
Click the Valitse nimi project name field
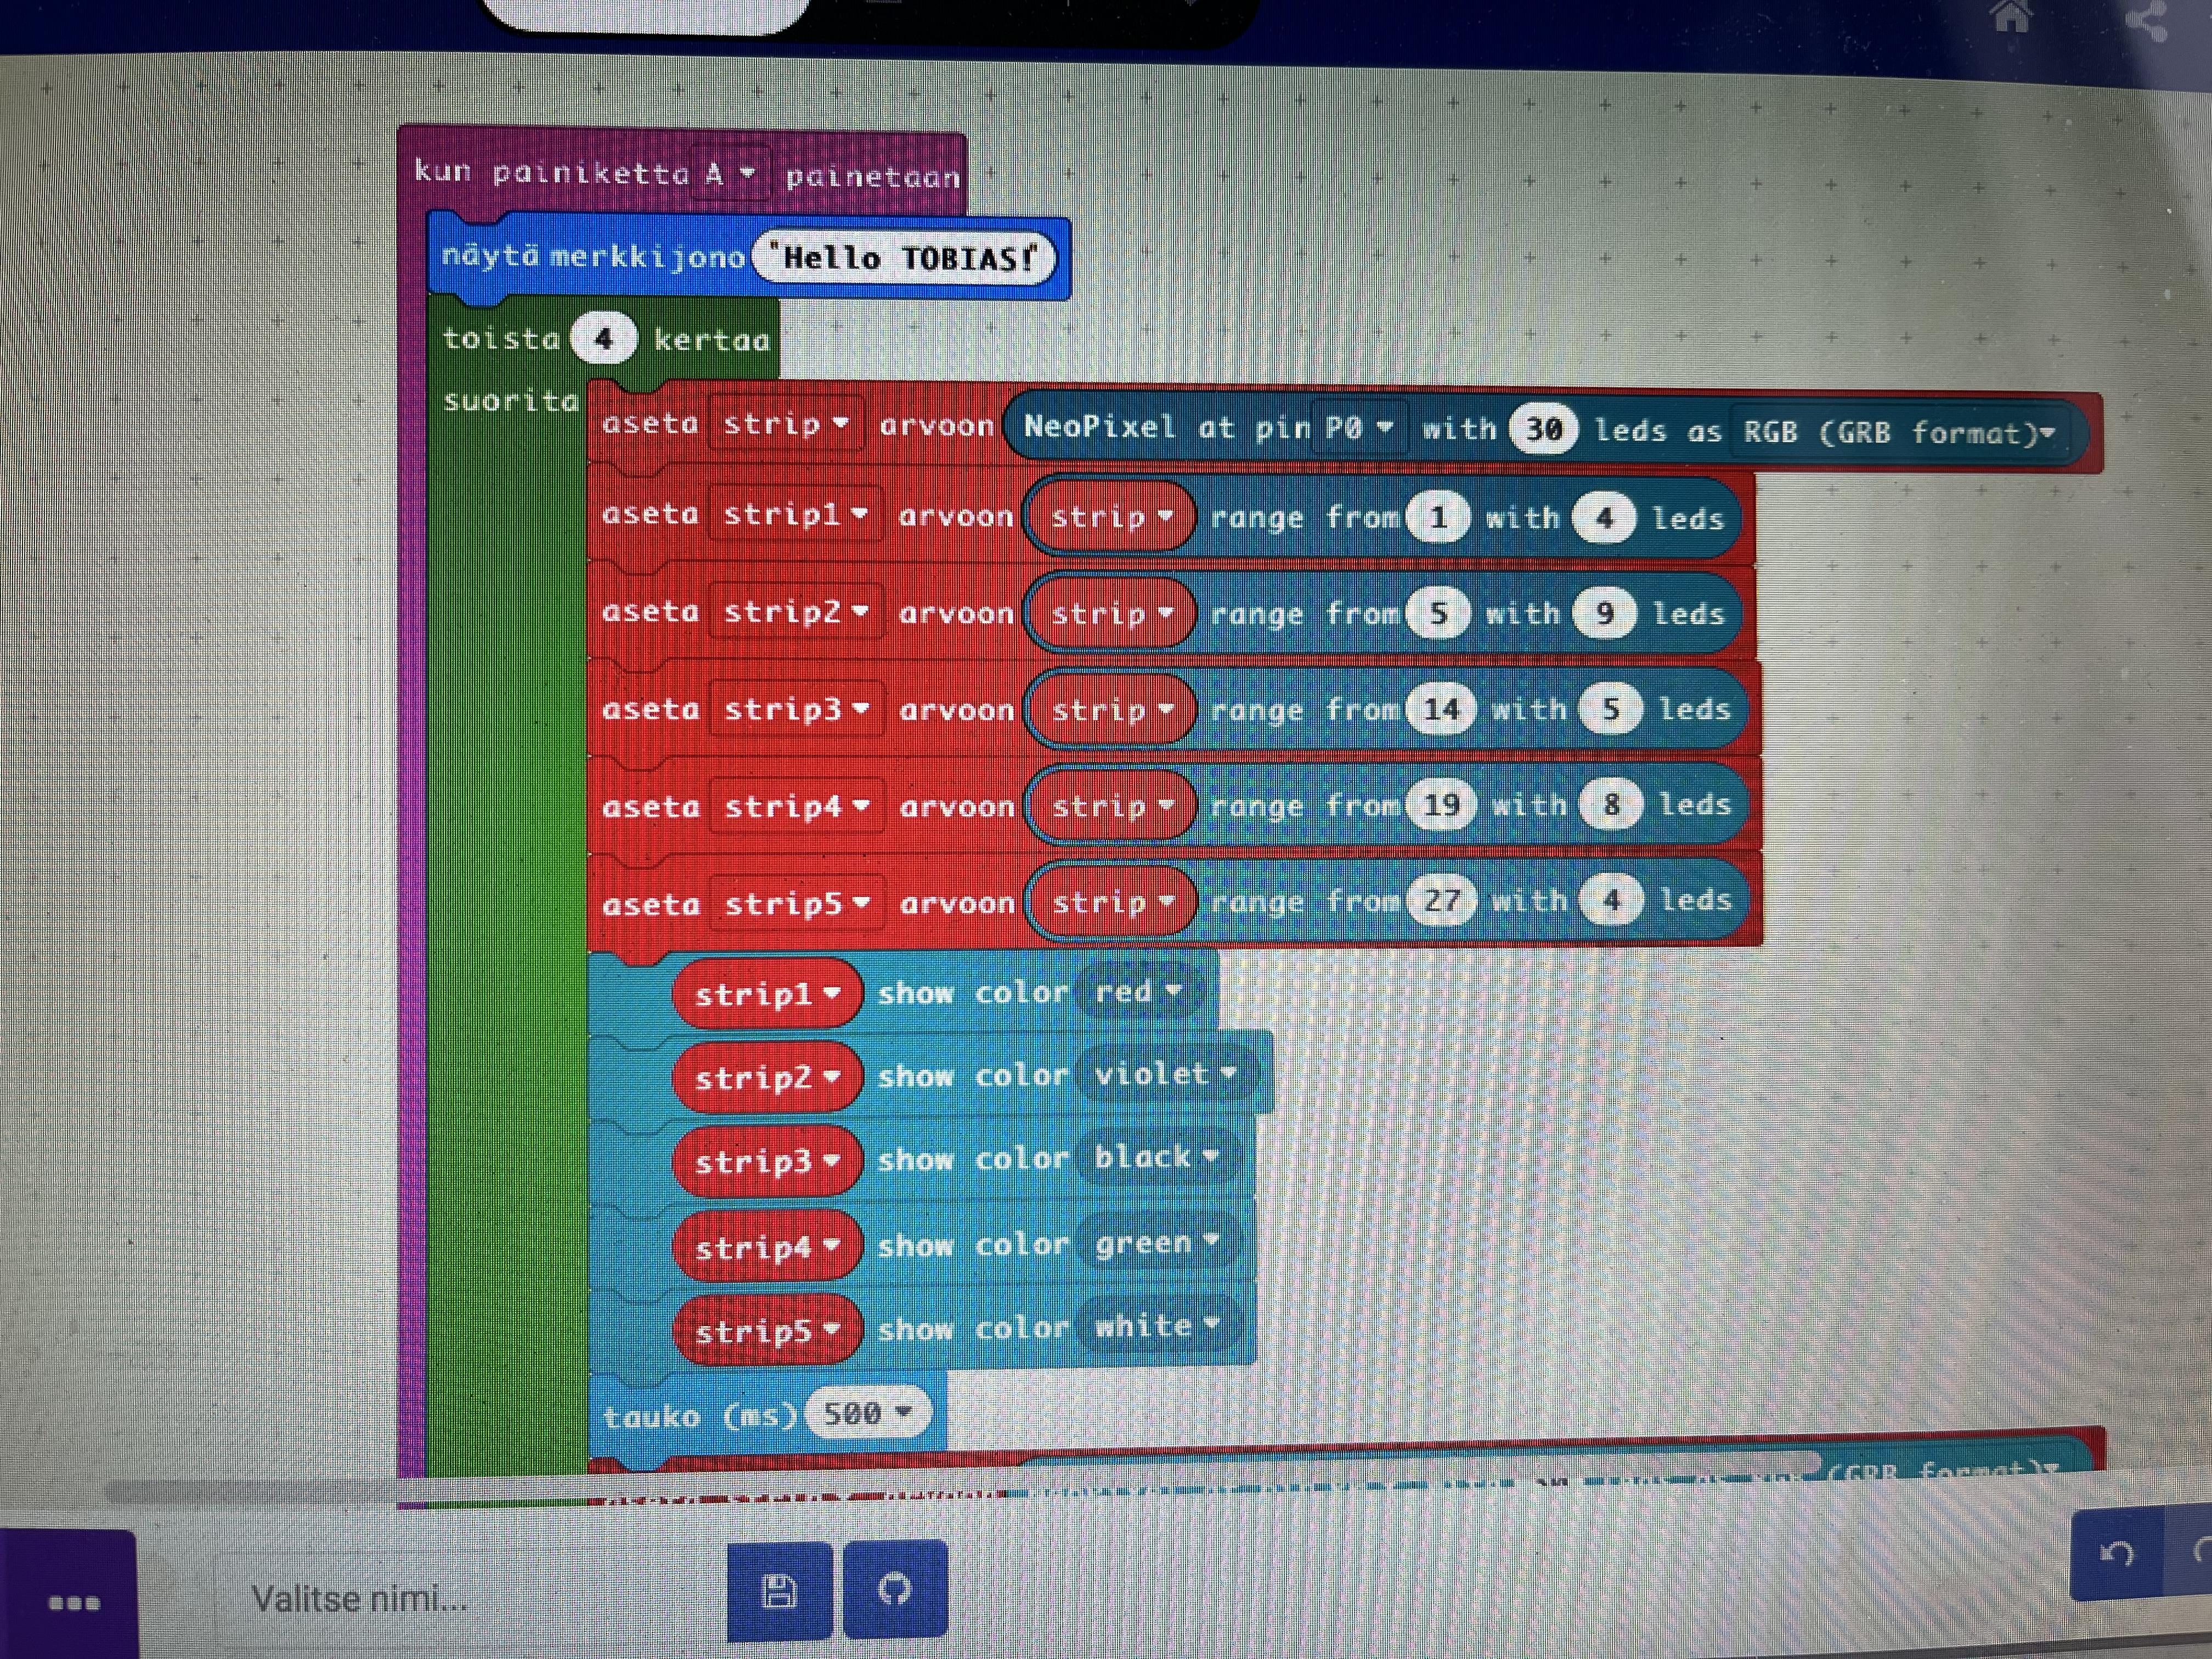coord(360,1598)
